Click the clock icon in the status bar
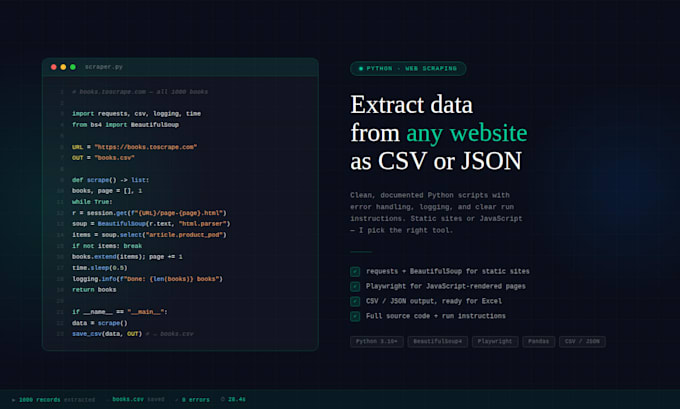680x409 pixels. 222,399
